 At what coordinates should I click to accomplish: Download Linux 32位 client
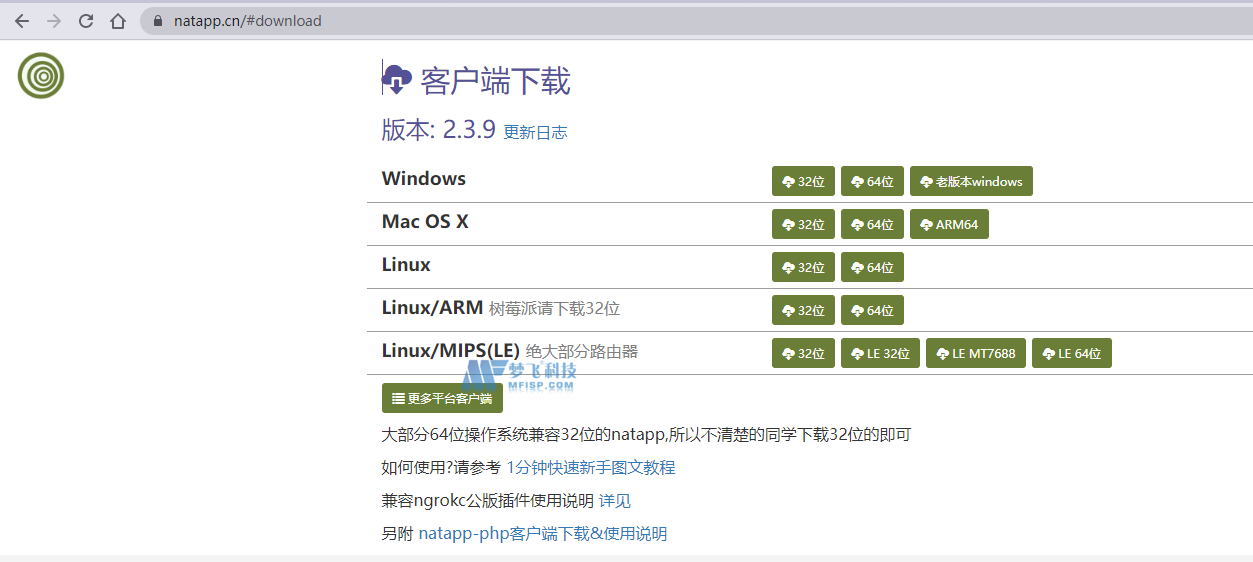point(803,268)
